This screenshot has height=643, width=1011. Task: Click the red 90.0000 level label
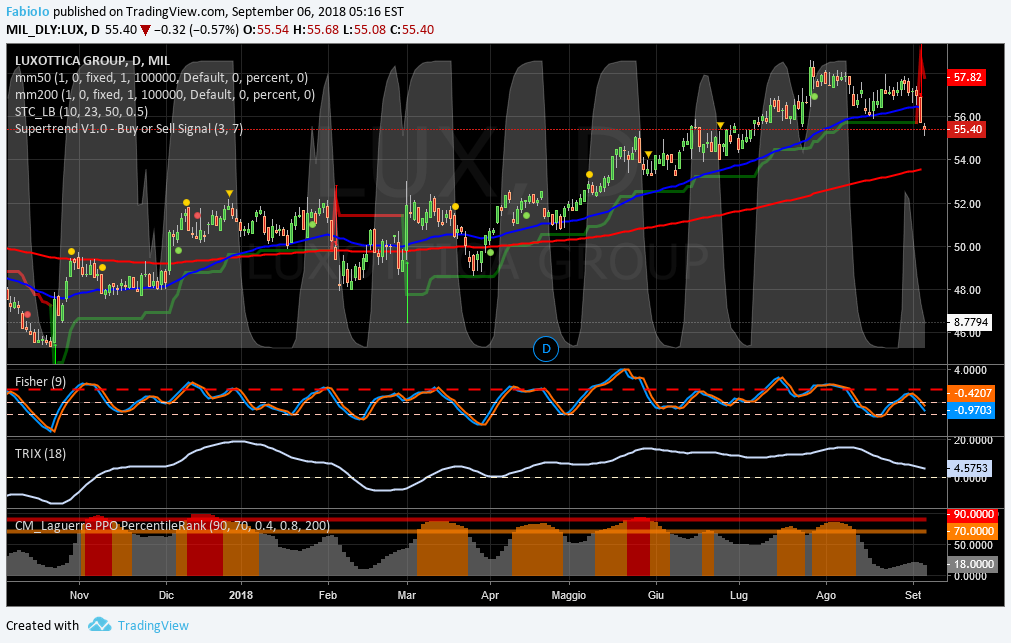(970, 514)
